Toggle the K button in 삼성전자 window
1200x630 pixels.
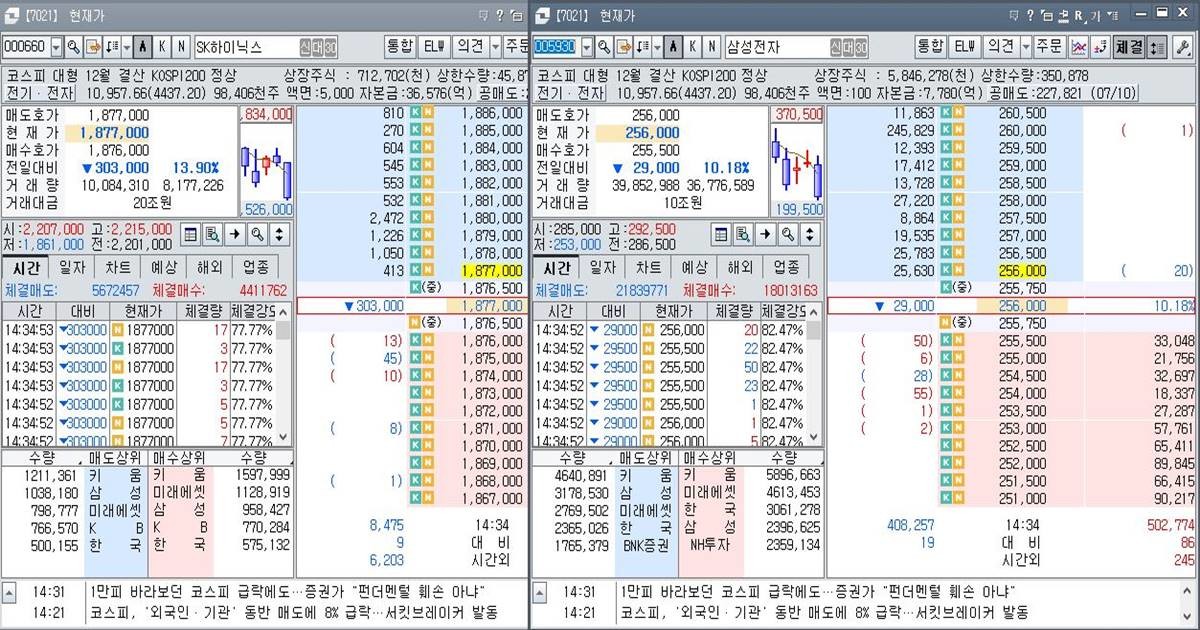coord(692,47)
